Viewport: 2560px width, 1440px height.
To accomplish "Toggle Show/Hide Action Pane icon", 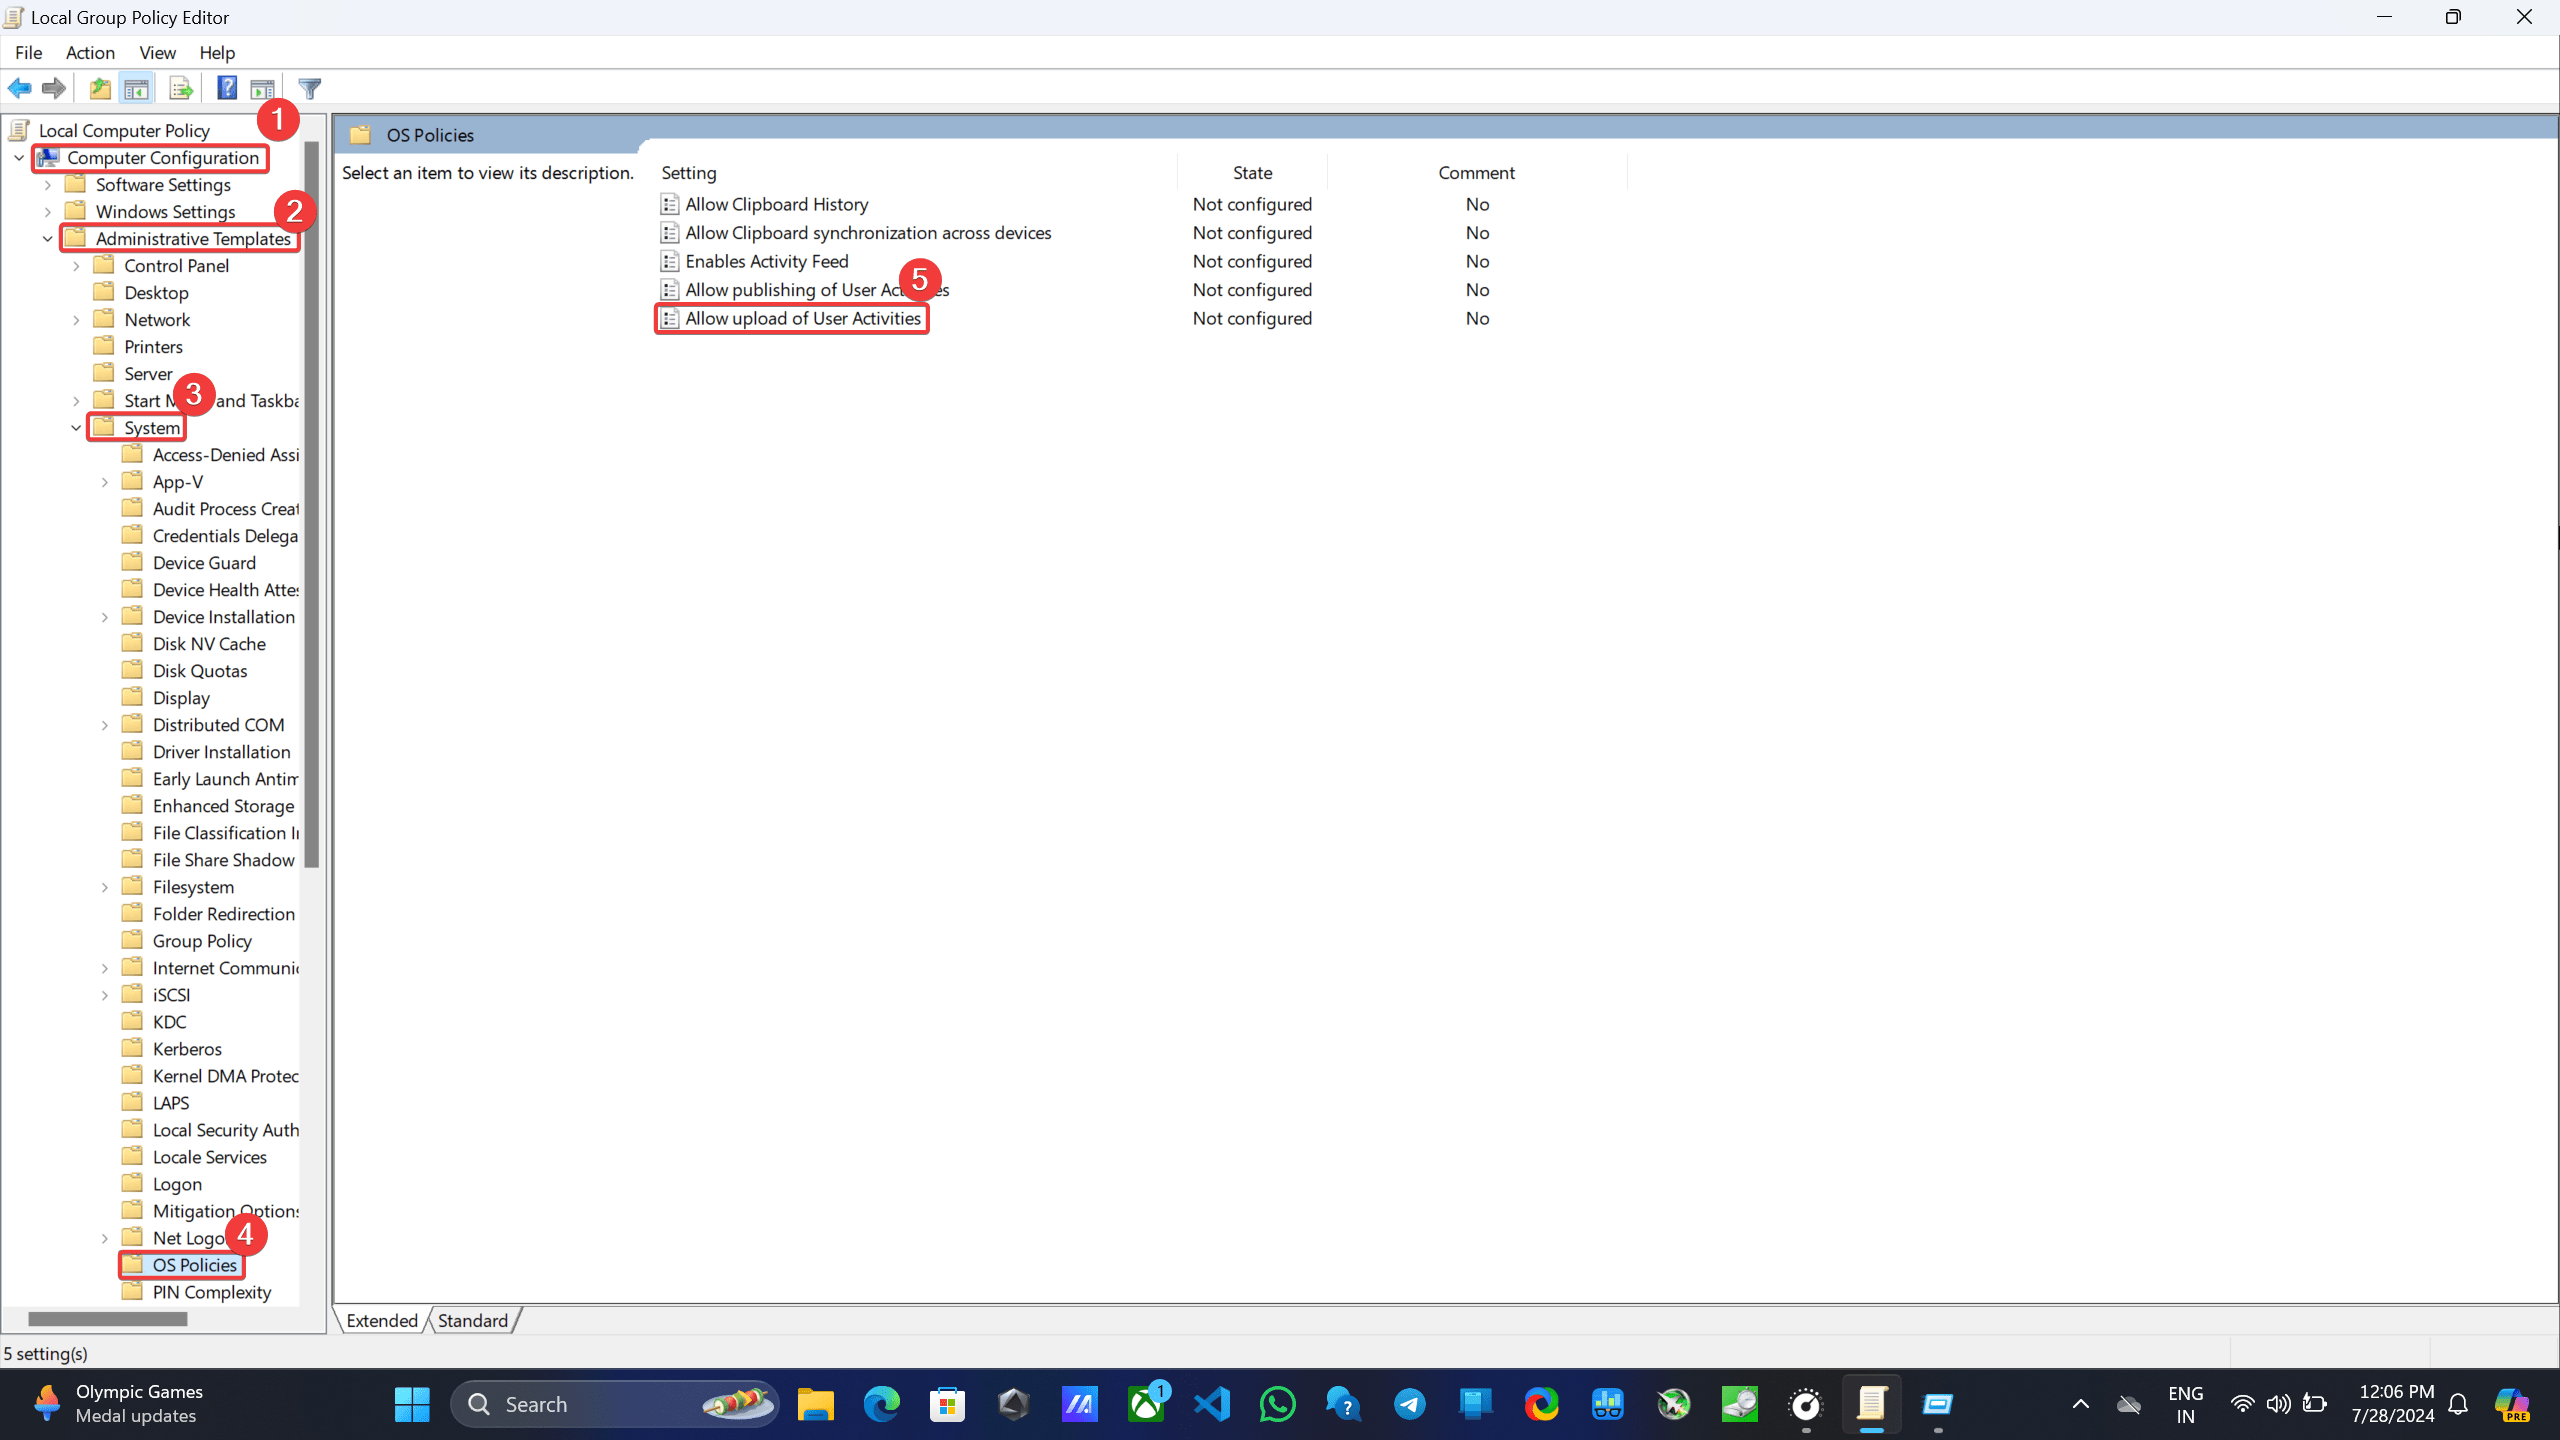I will (263, 88).
